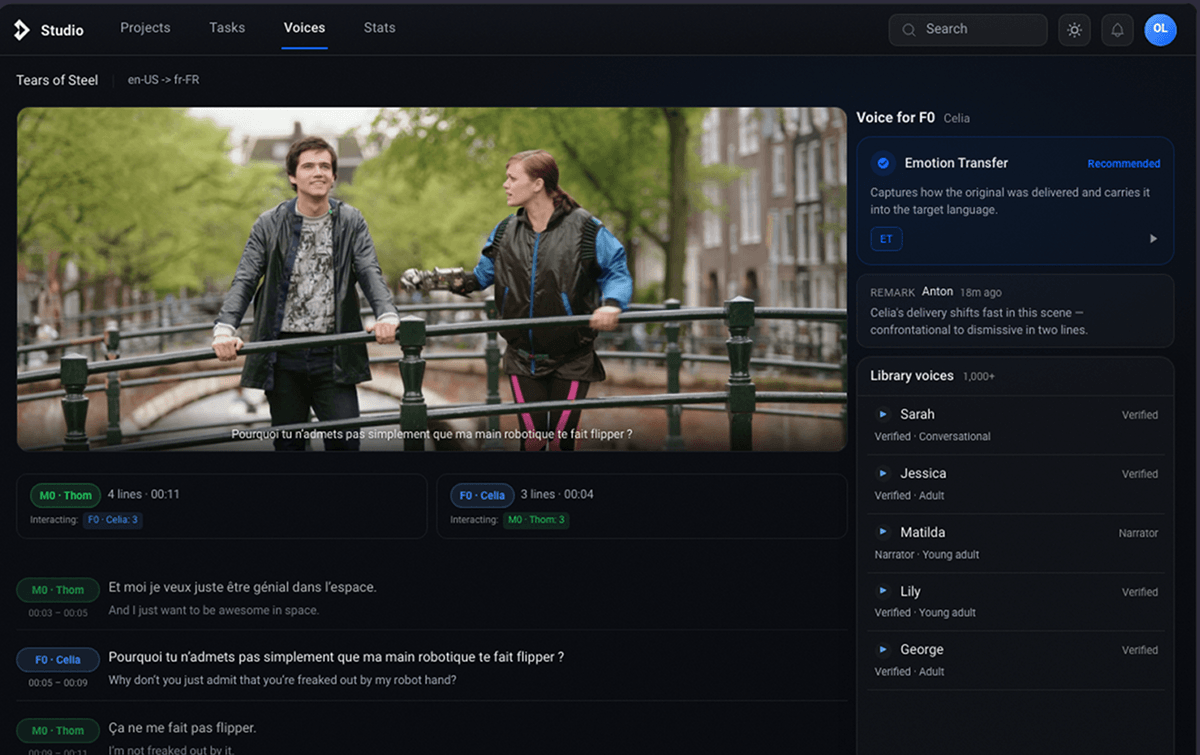Image resolution: width=1200 pixels, height=755 pixels.
Task: Choose the George library voice name
Action: 921,649
